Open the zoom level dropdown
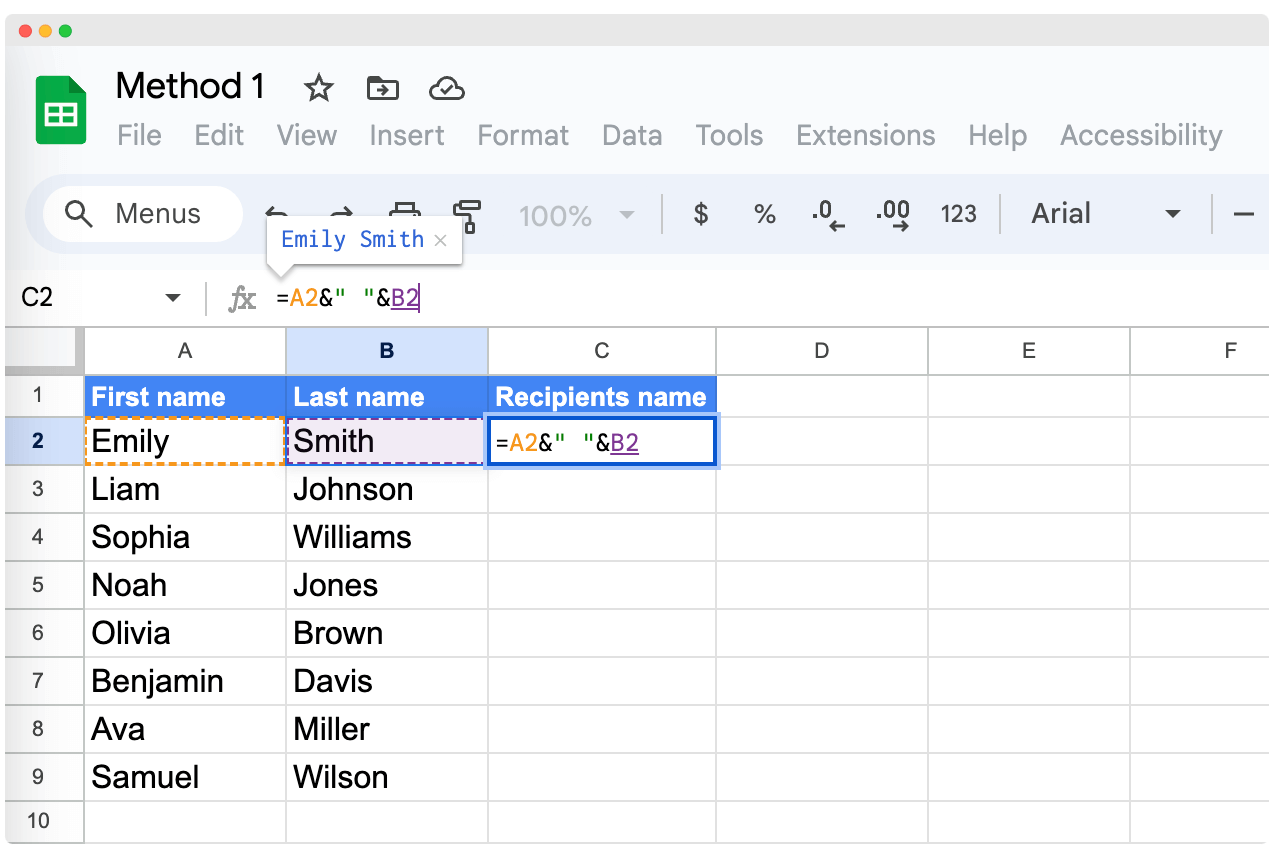The height and width of the screenshot is (858, 1274). 578,213
